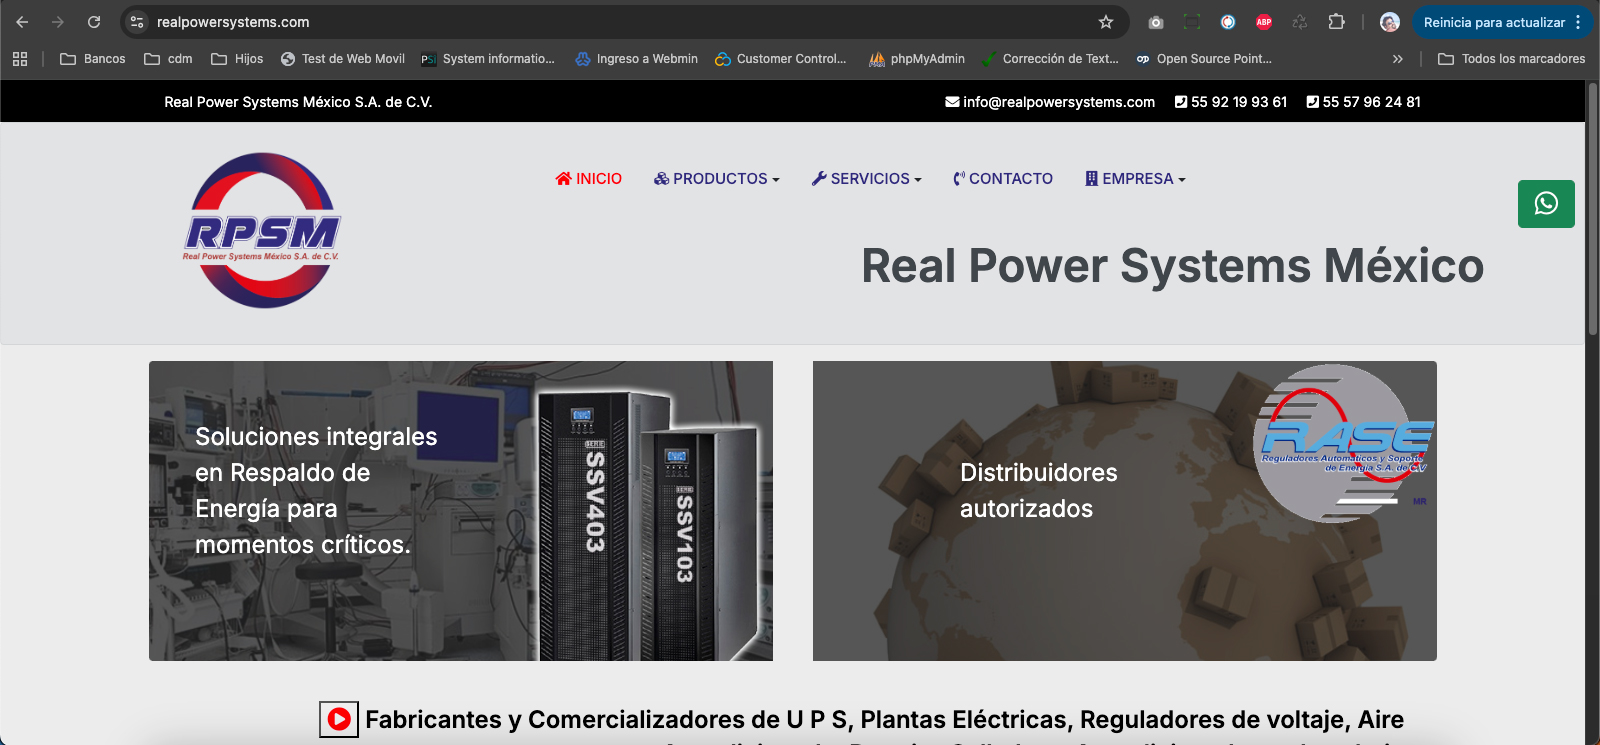The width and height of the screenshot is (1600, 745).
Task: Open the green capture-area extension icon
Action: (1192, 22)
